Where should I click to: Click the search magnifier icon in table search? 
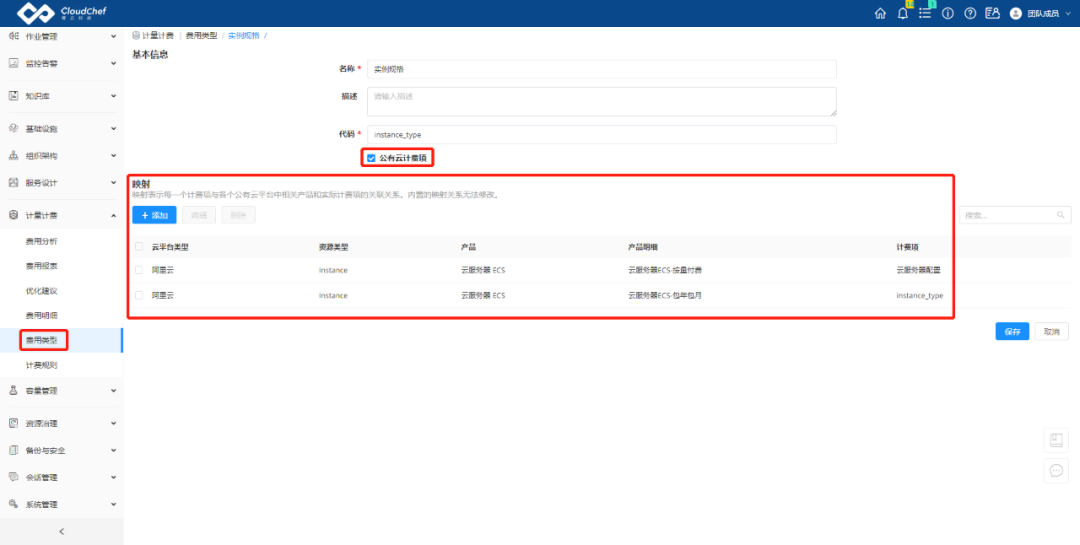click(x=1061, y=215)
